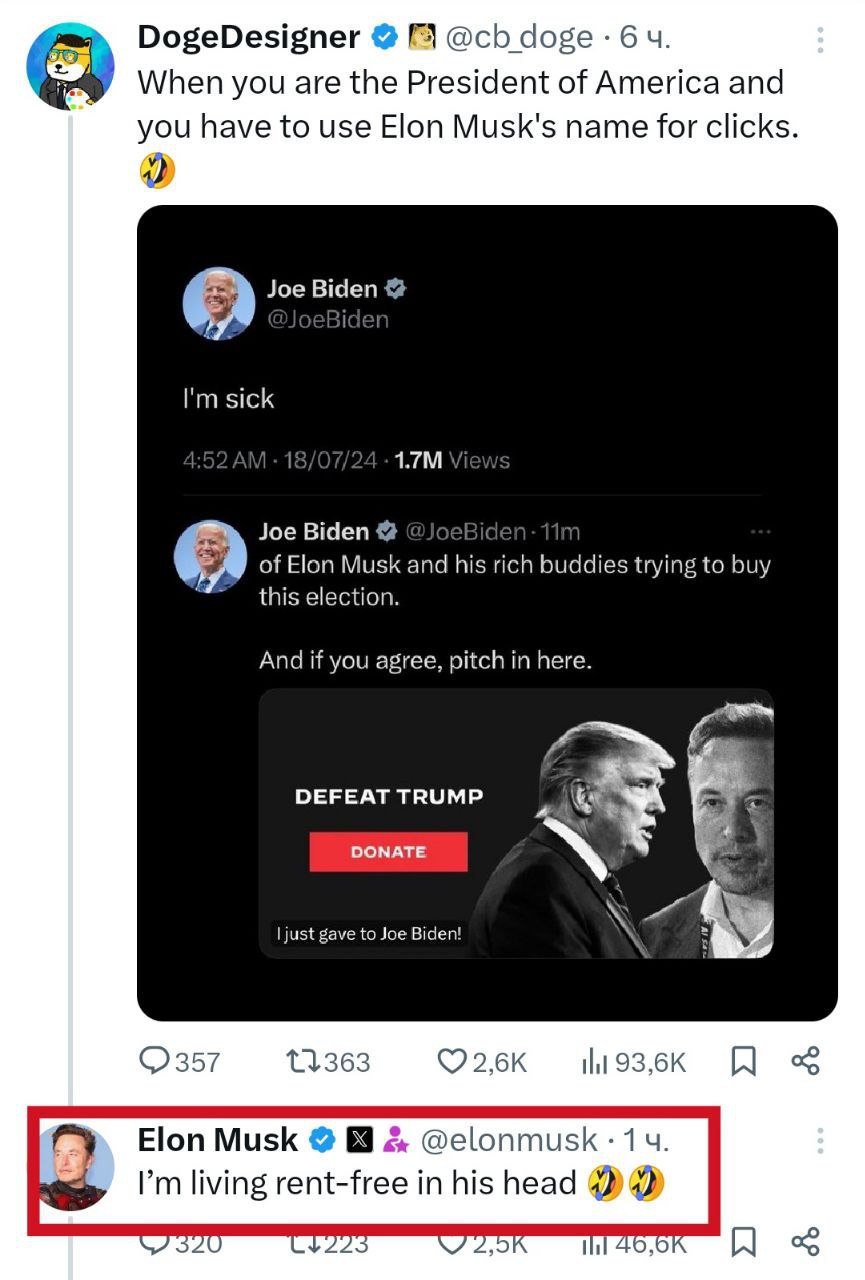
Task: Like DogeDesigner's post with heart icon
Action: [x=452, y=1061]
